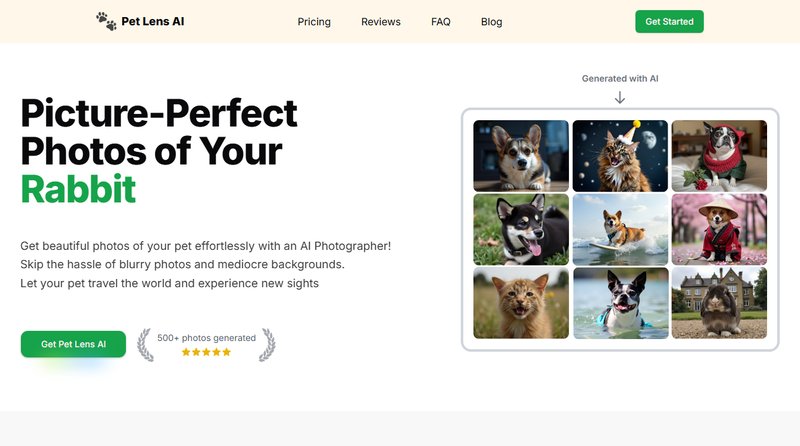Open the rabbit near mansion photo

[719, 303]
